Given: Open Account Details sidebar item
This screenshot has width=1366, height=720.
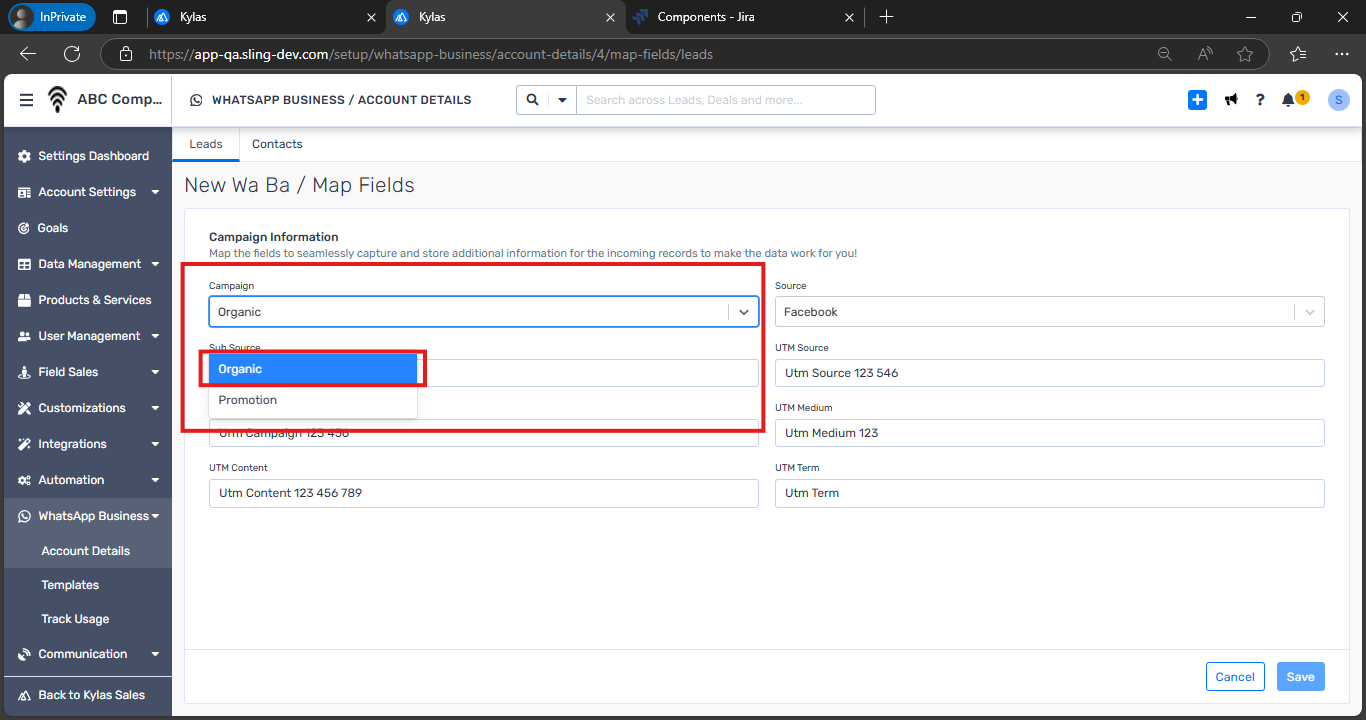Looking at the screenshot, I should point(86,551).
